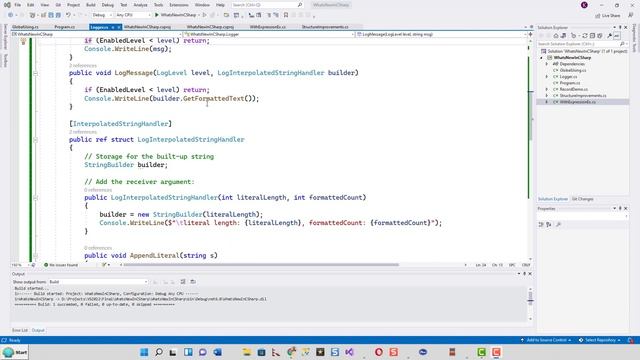Click the Start button on taskbar

15,352
